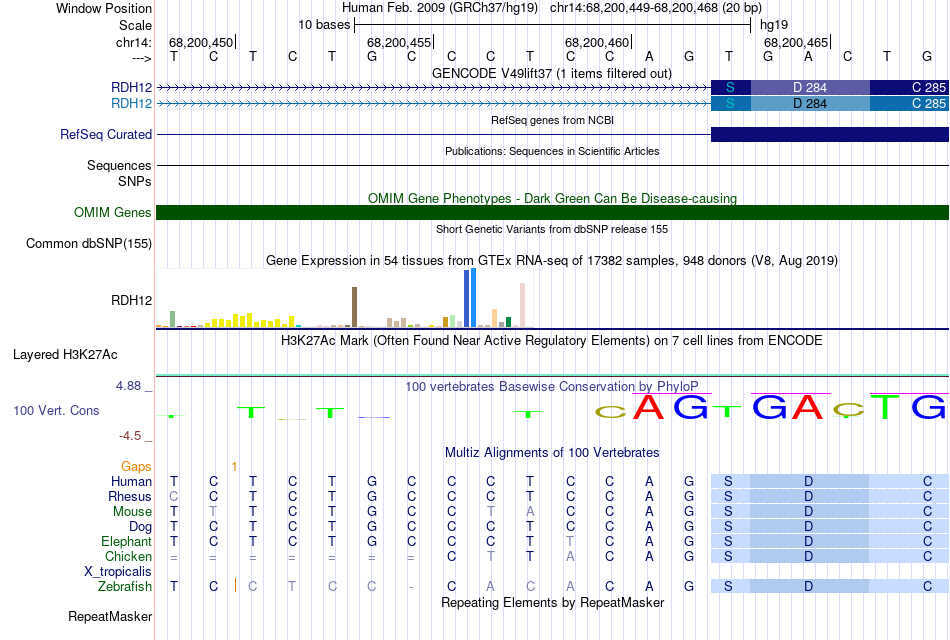Click the chr14 genome position text
Image resolution: width=950 pixels, height=640 pixels.
pos(656,8)
